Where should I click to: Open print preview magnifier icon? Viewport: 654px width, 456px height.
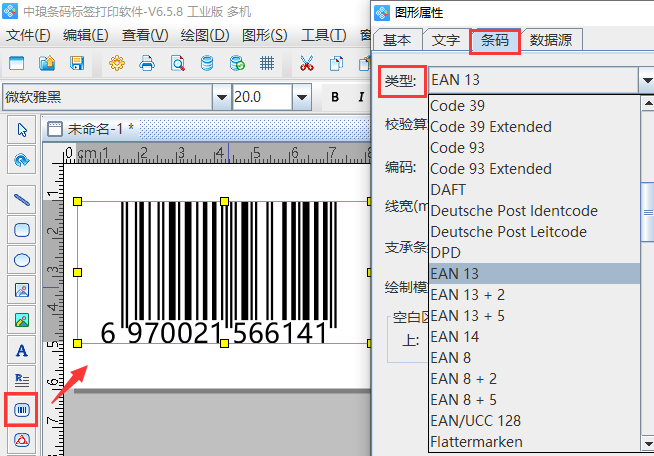(178, 63)
